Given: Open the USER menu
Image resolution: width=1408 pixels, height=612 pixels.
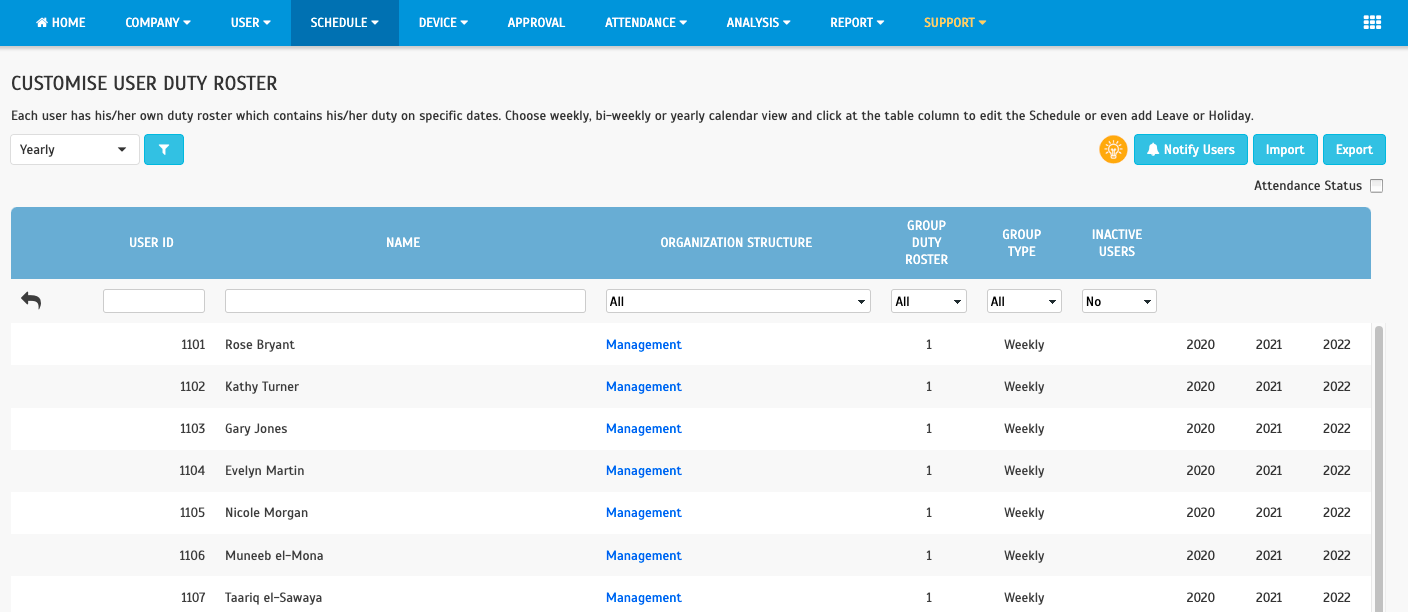Looking at the screenshot, I should click(251, 22).
